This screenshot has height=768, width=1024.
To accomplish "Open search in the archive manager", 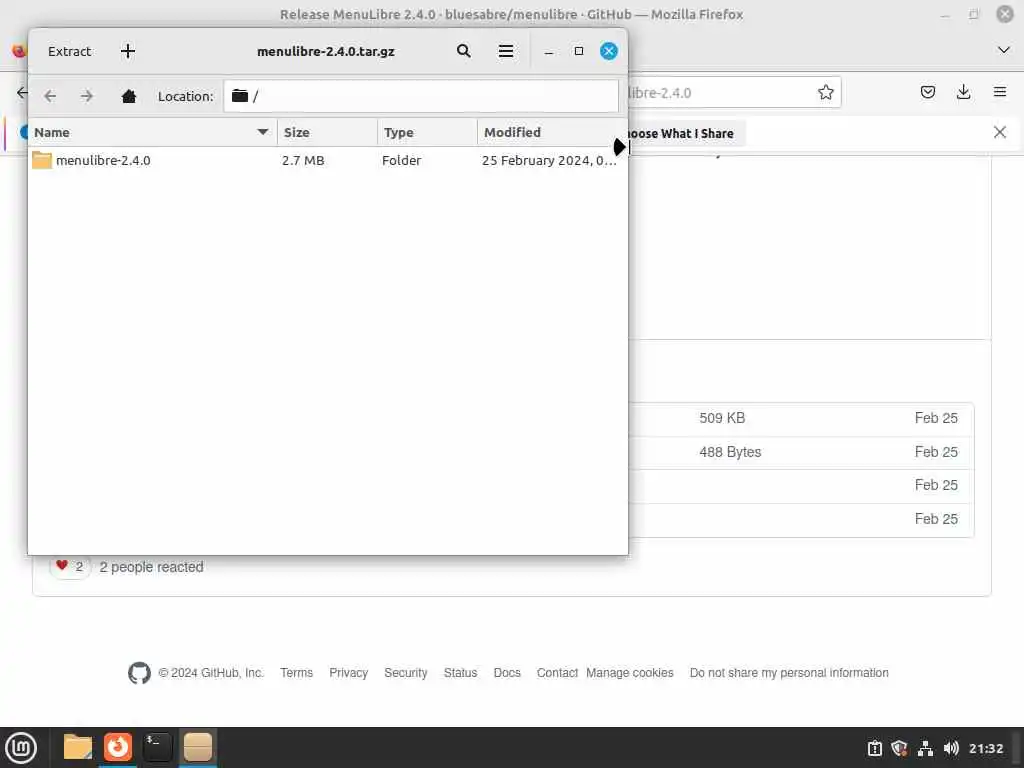I will pyautogui.click(x=464, y=51).
